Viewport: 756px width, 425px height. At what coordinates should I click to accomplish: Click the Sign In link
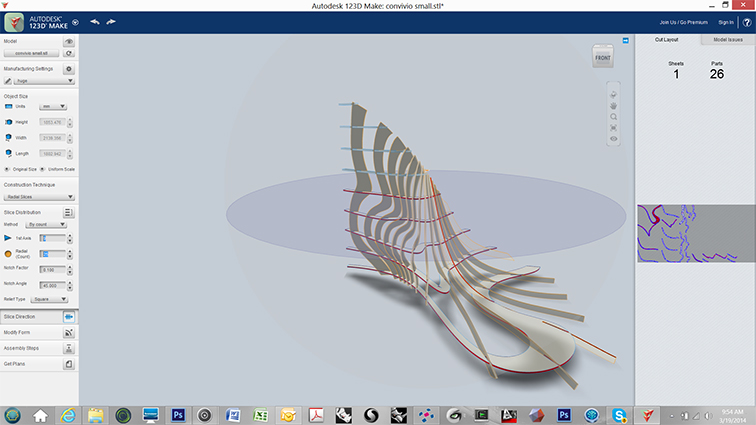[726, 22]
